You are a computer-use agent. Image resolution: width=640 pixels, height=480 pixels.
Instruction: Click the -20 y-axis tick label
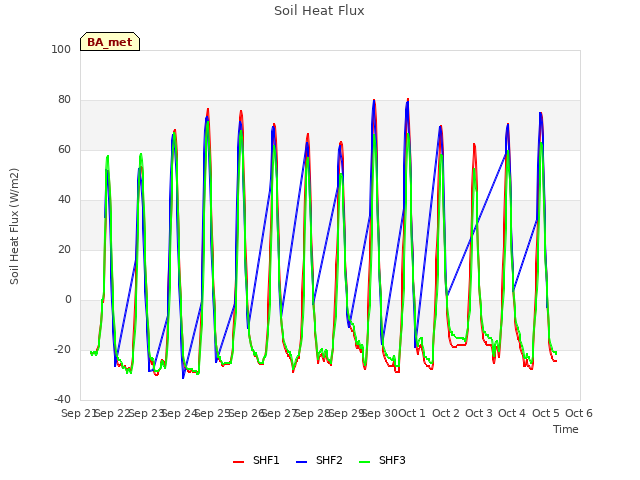62,349
